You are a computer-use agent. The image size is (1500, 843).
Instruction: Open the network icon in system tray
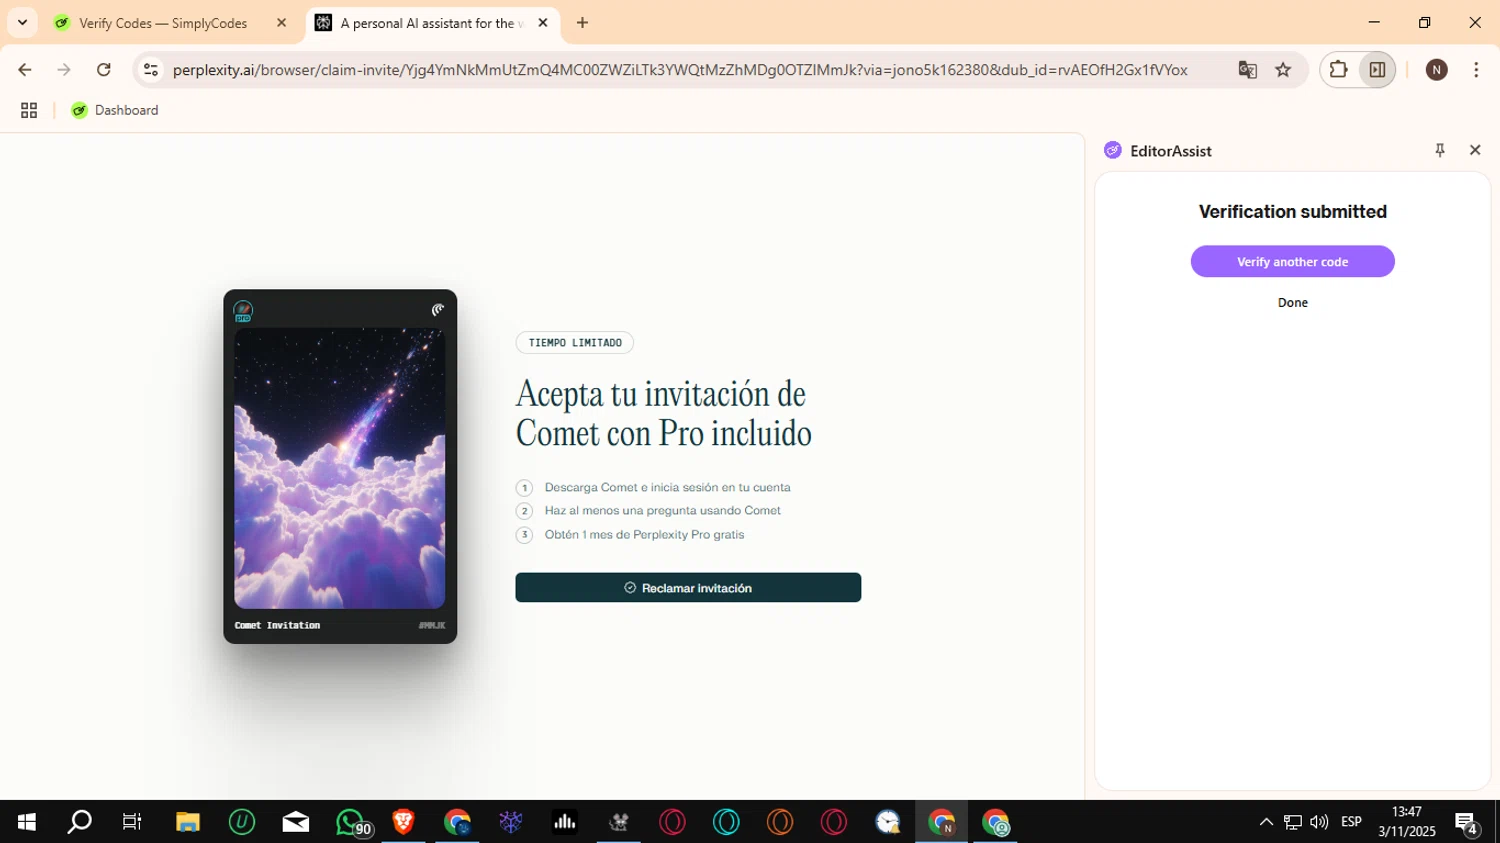pyautogui.click(x=1293, y=822)
